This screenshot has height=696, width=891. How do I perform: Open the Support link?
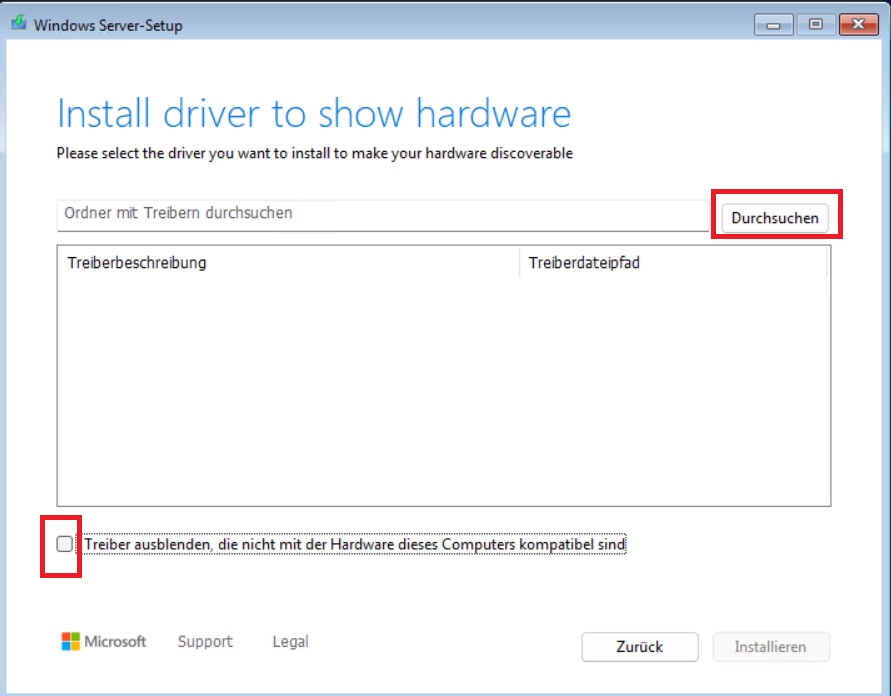tap(205, 642)
